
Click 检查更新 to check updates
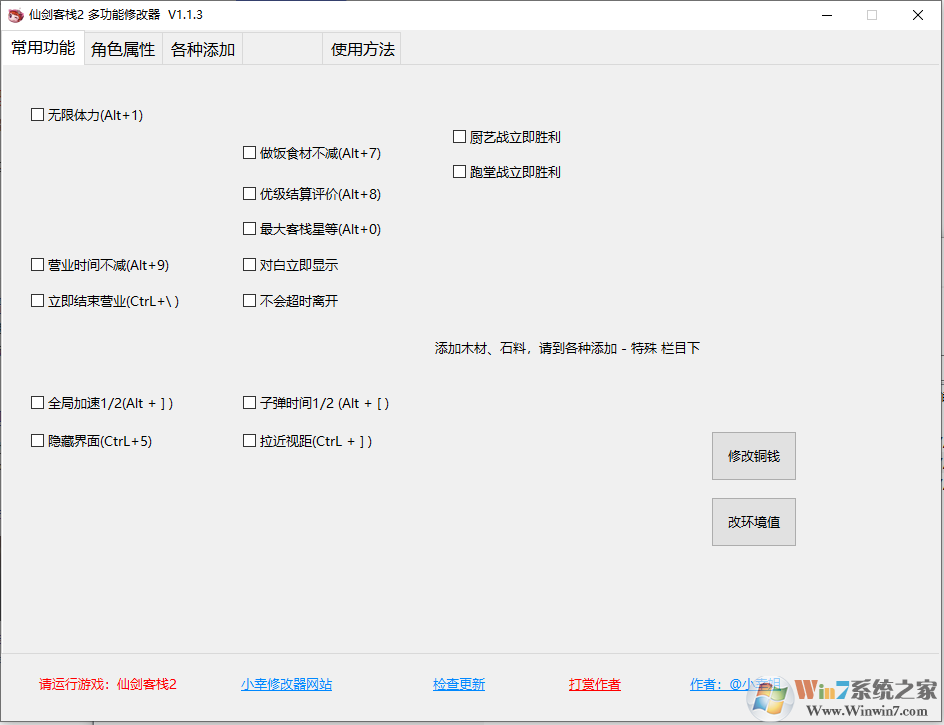click(x=459, y=684)
